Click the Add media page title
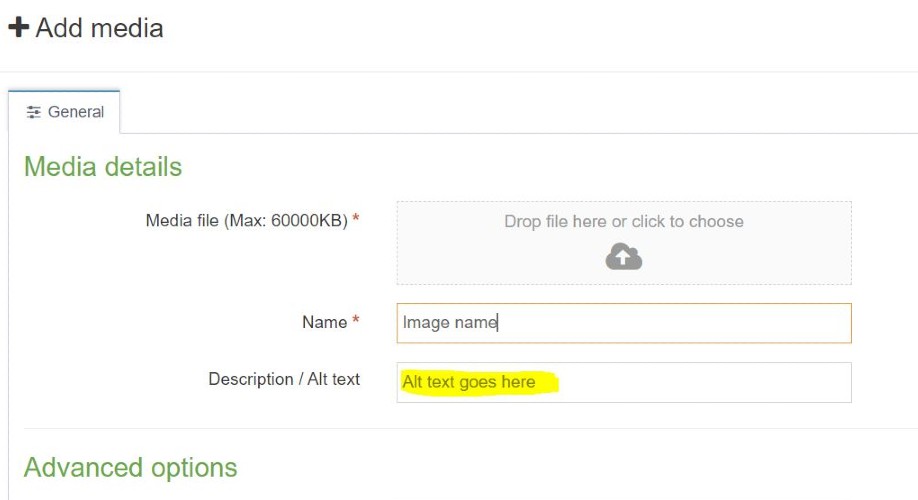Screen dimensions: 918x500 point(99,27)
